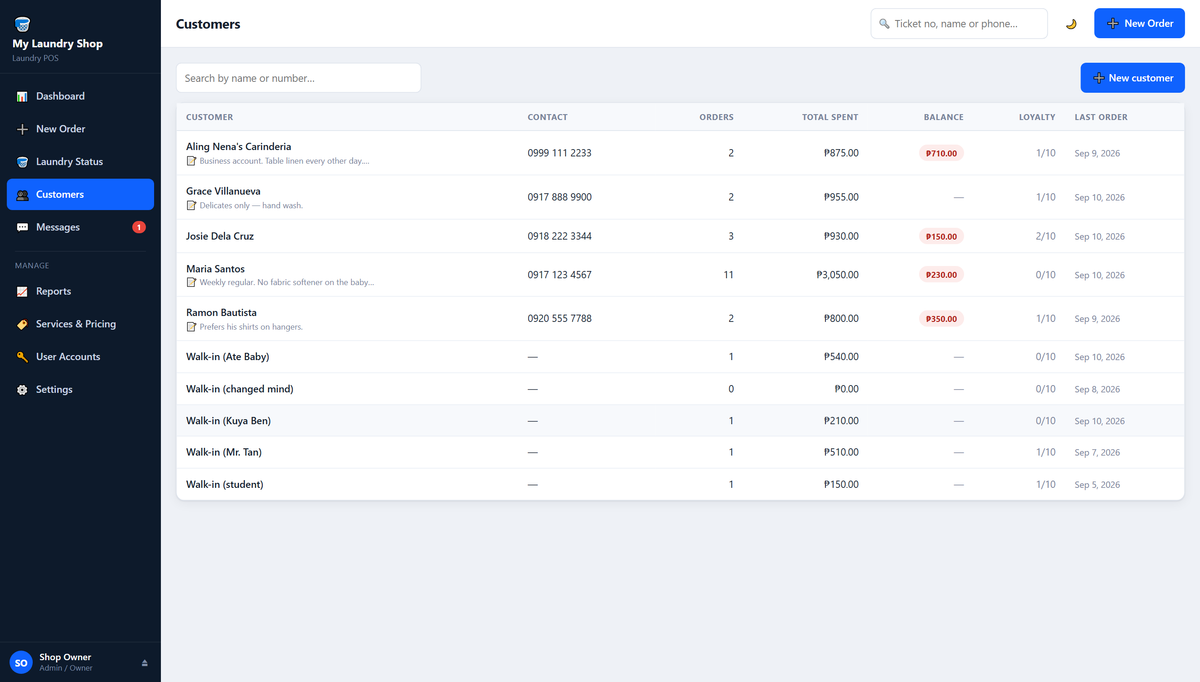
Task: Click the ₱710.00 balance badge for Aling Nena's
Action: pyautogui.click(x=942, y=153)
